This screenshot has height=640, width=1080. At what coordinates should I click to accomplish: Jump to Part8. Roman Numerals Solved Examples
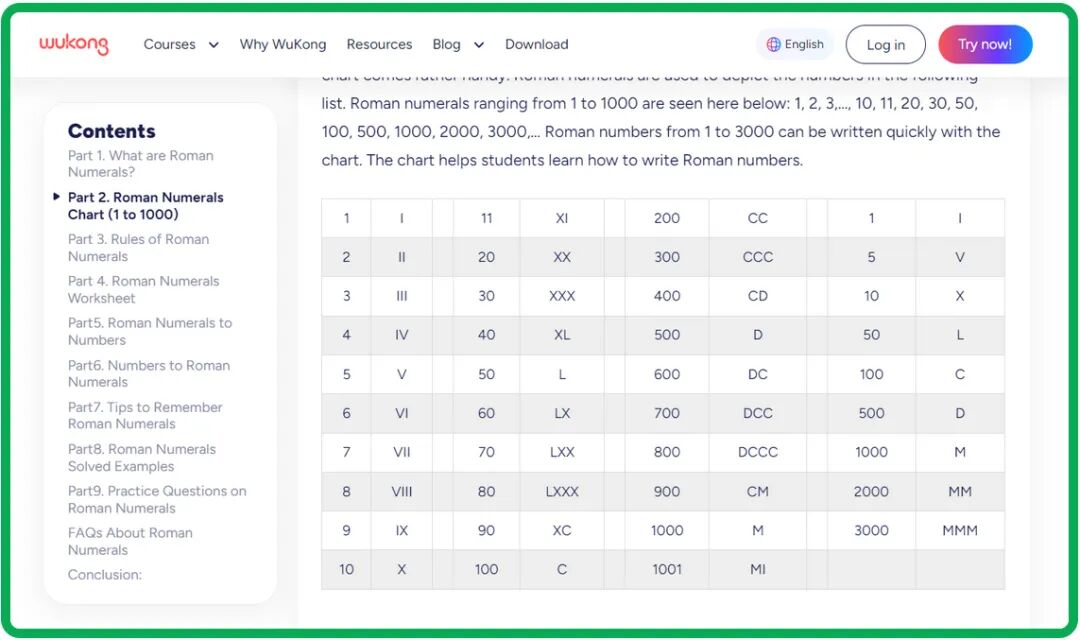[141, 458]
